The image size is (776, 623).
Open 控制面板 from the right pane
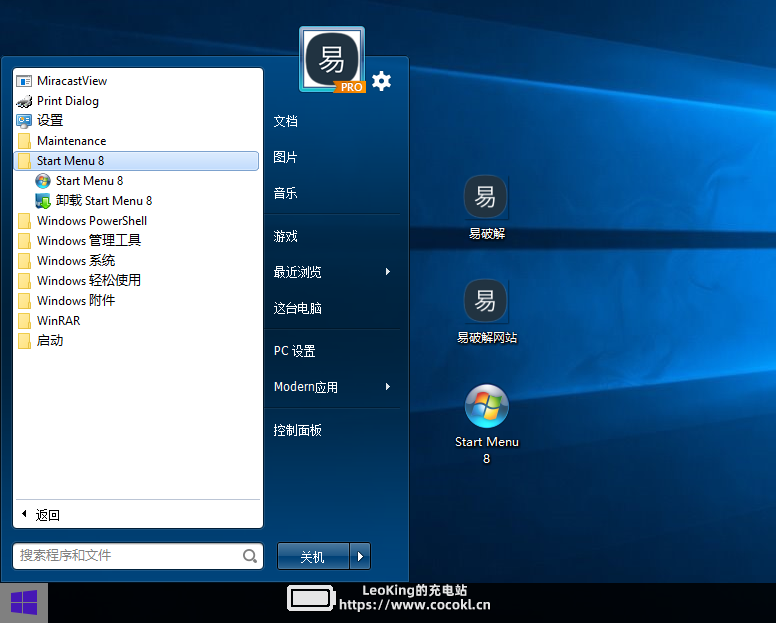297,430
